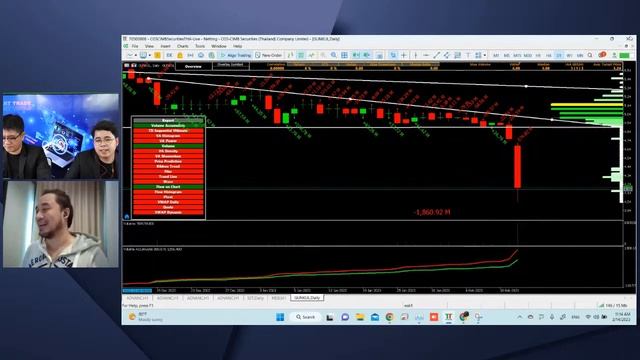Viewport: 640px width, 360px height.
Task: Click the Overlay Symbol button
Action: point(230,65)
